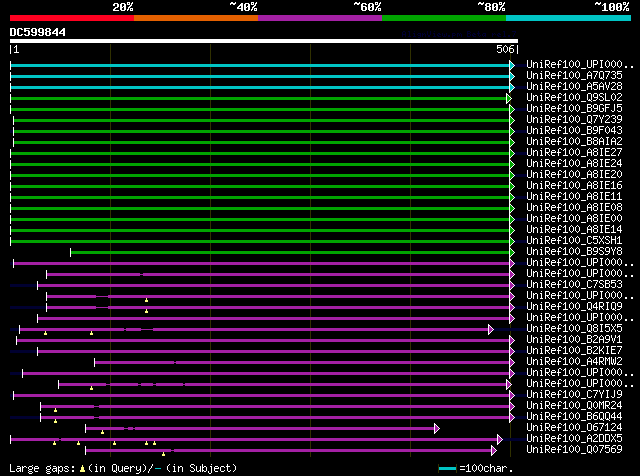This screenshot has height=476, width=640.
Task: Select the UniRef100_A8IE27 label
Action: coord(574,153)
